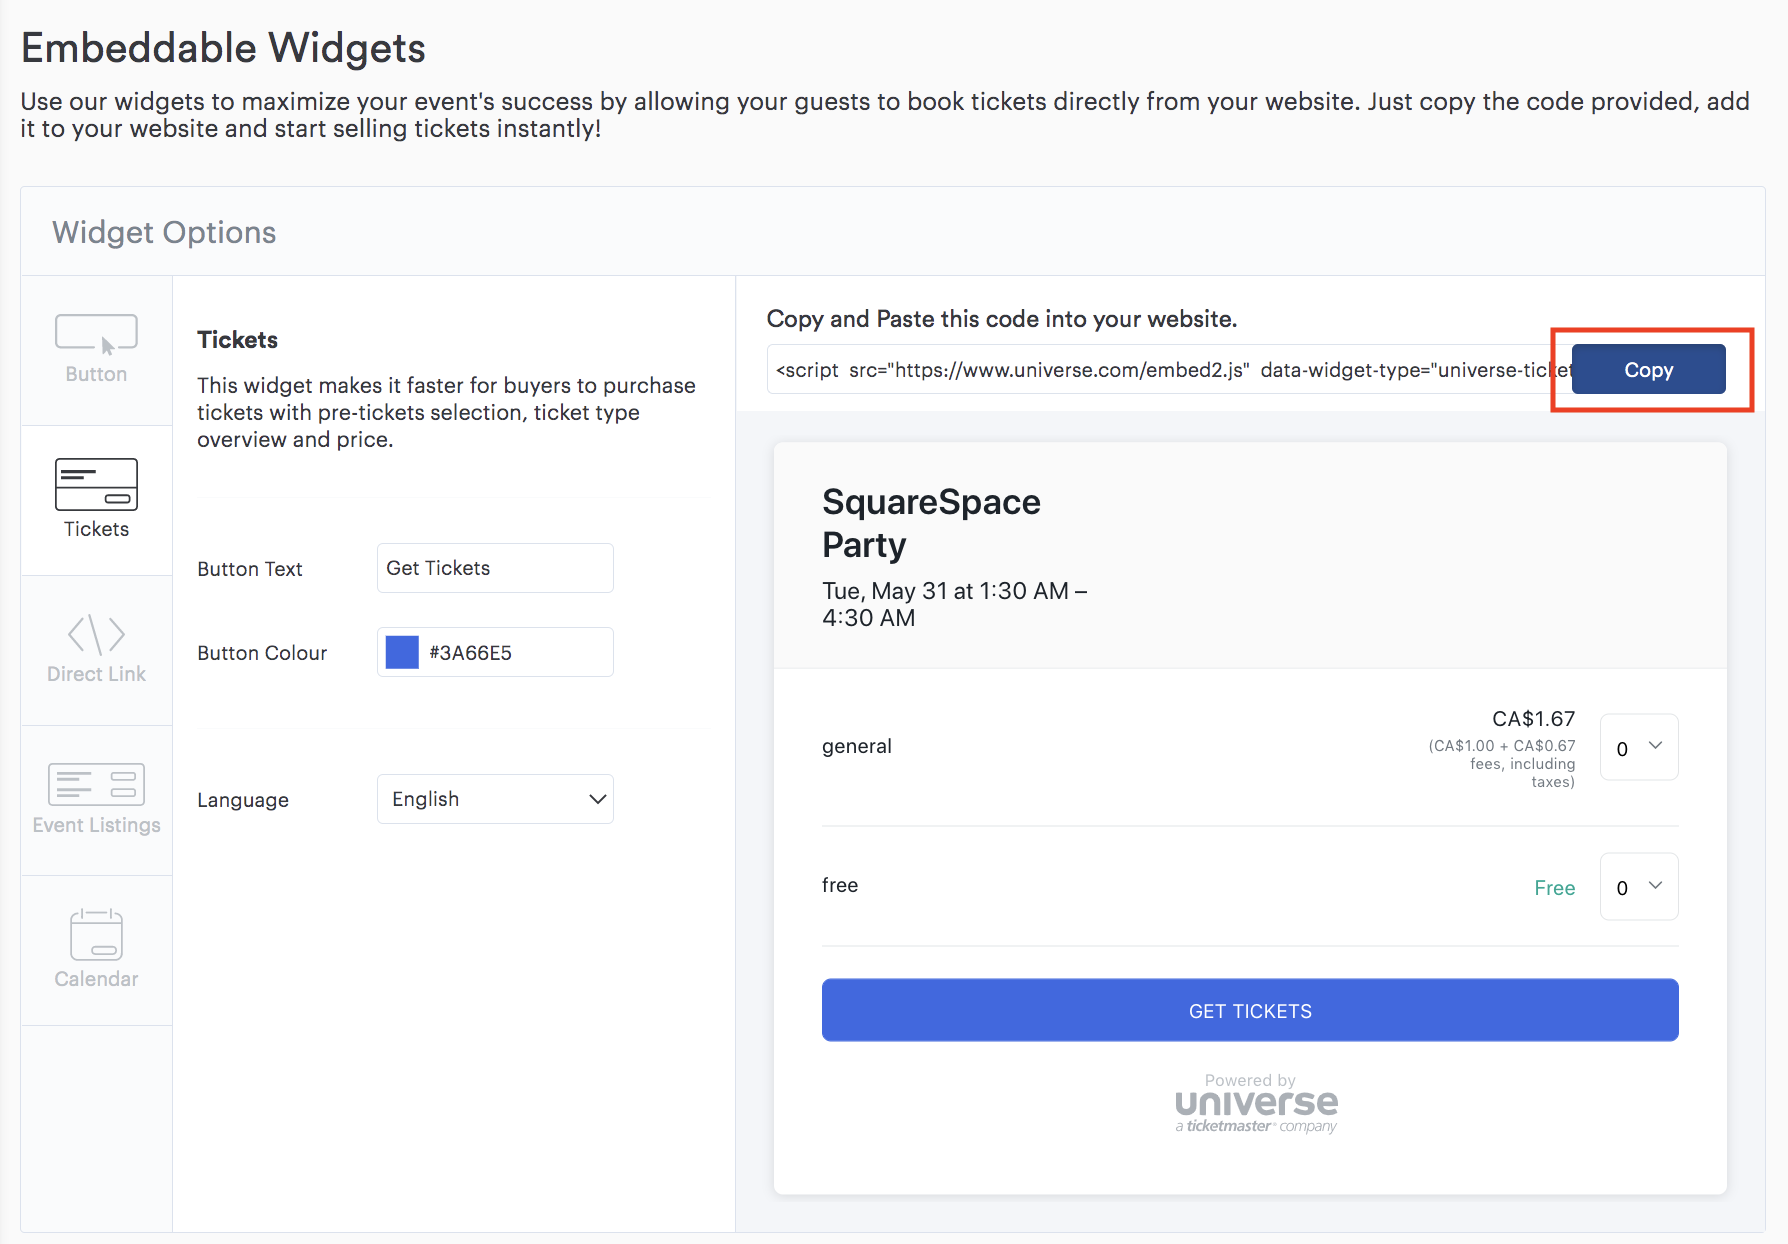Click the fees breakdown text under CA$1.67

tap(1501, 764)
